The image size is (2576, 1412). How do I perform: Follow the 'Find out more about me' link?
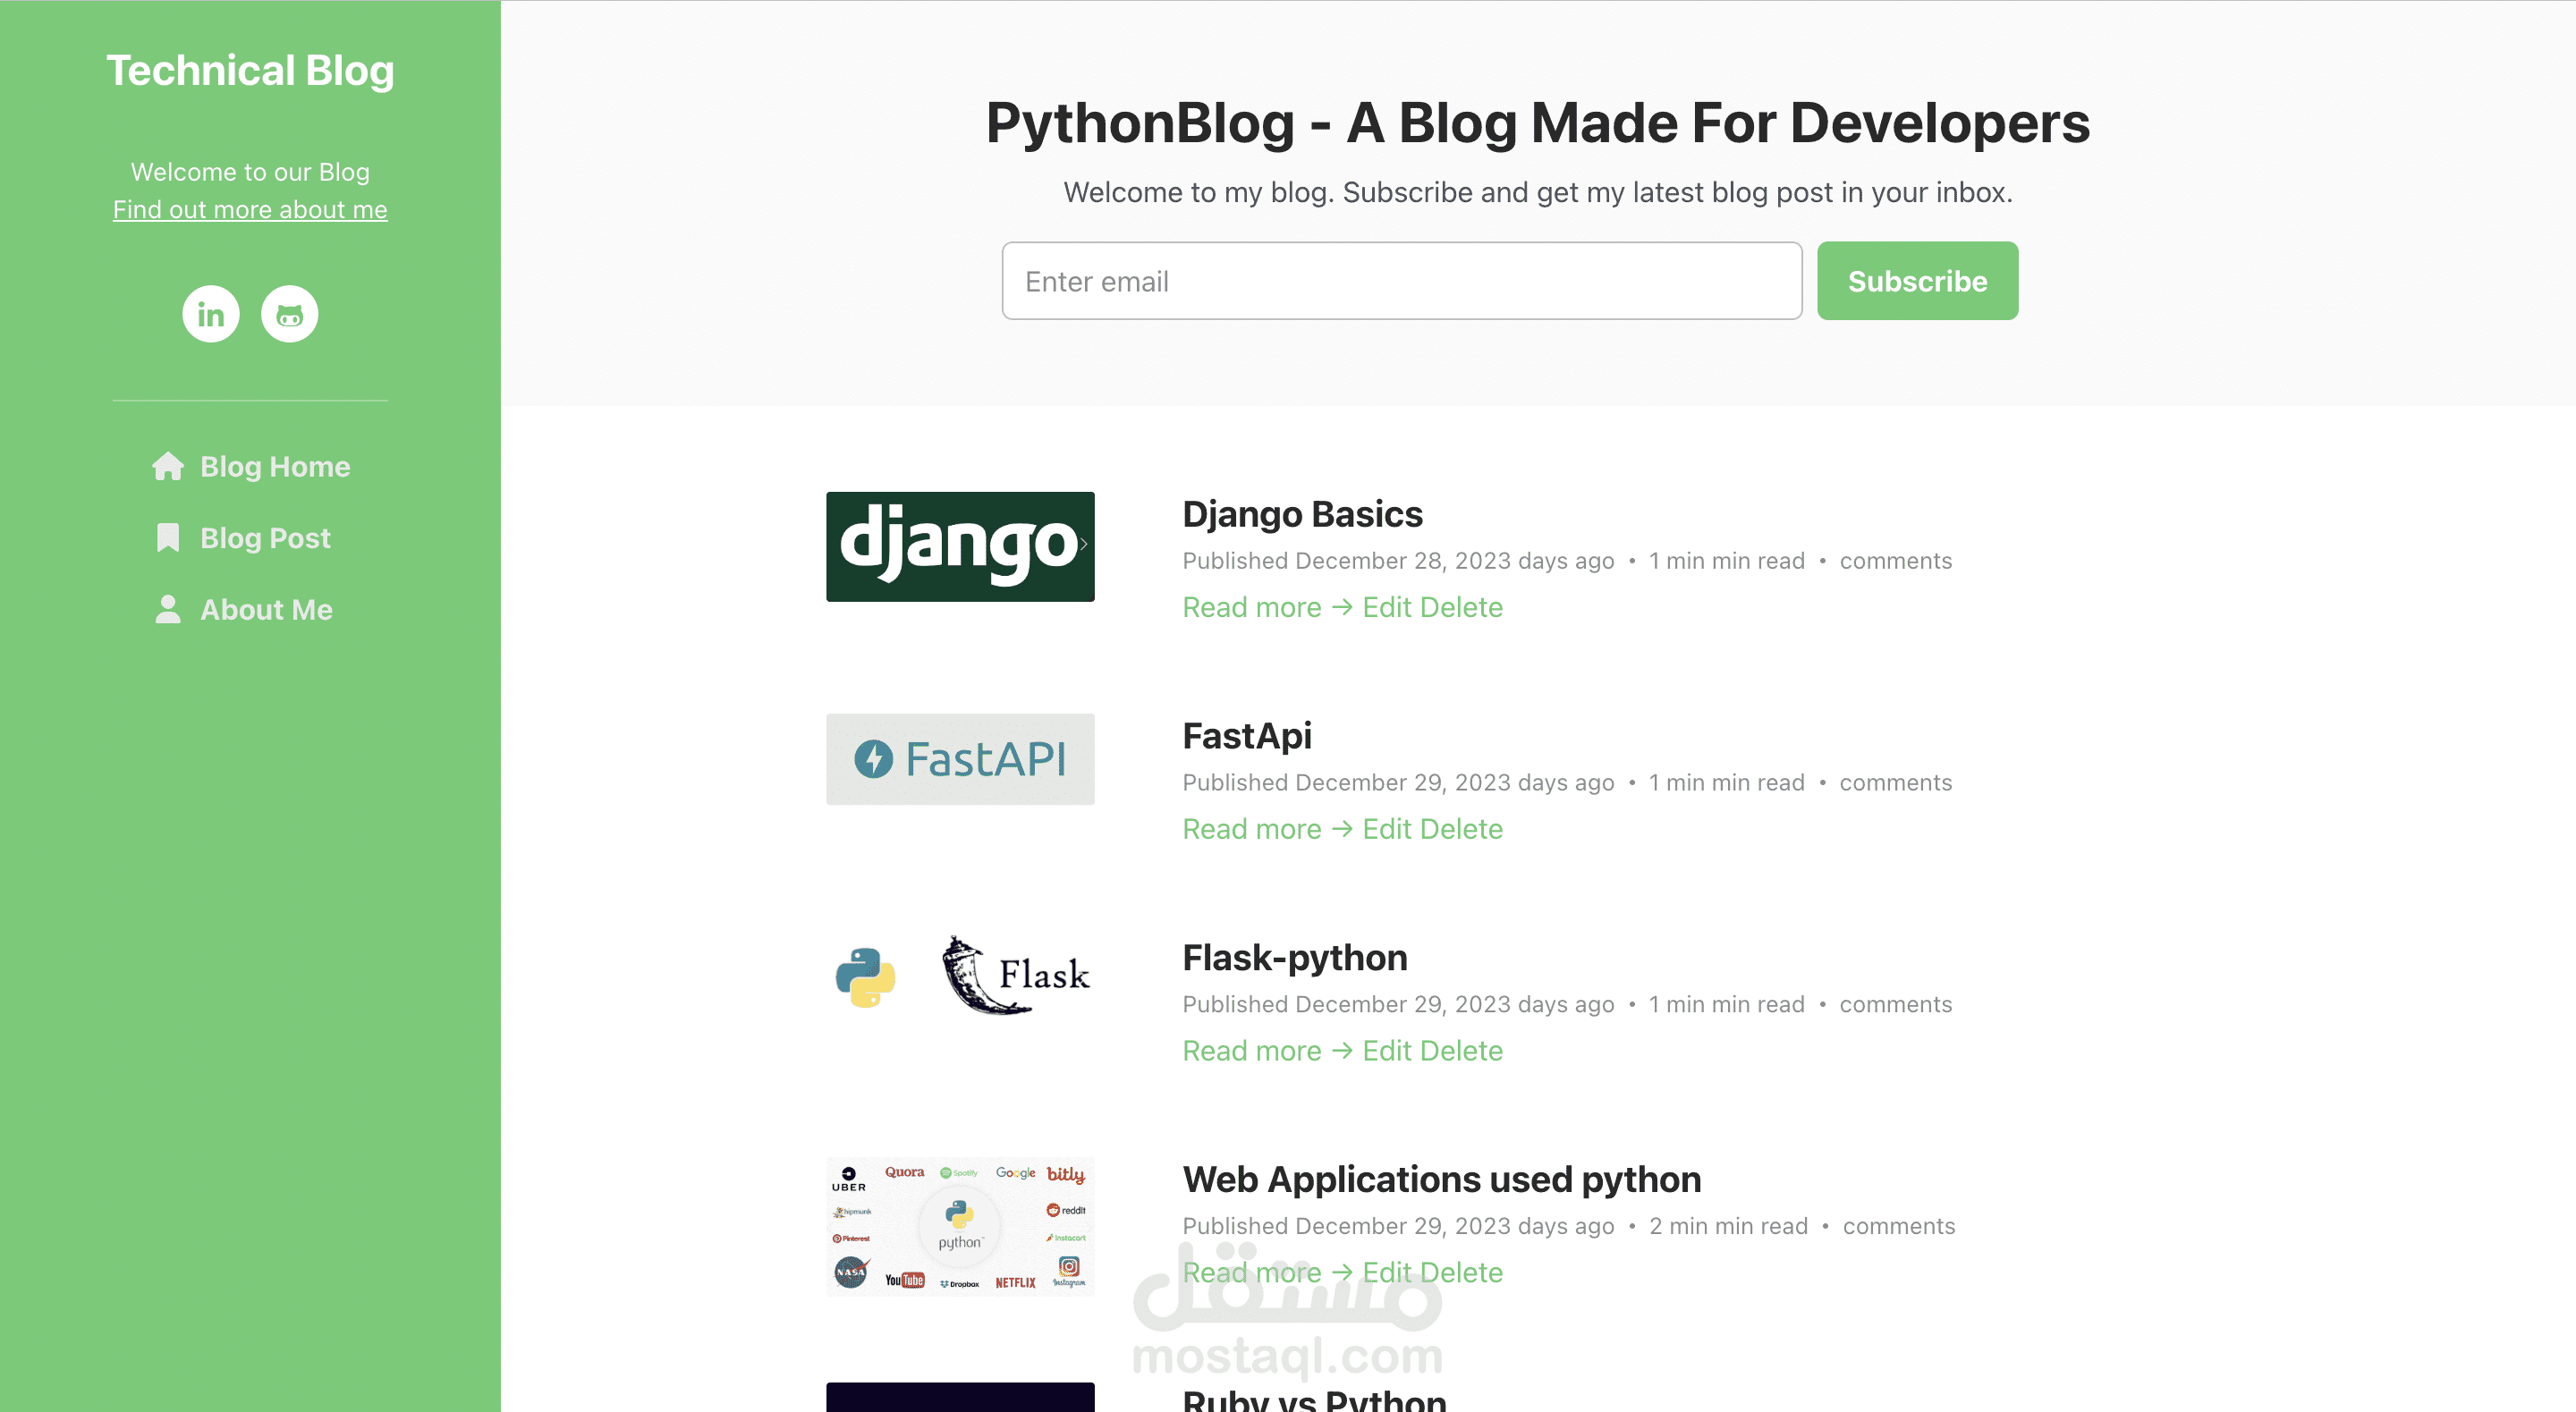pos(250,210)
